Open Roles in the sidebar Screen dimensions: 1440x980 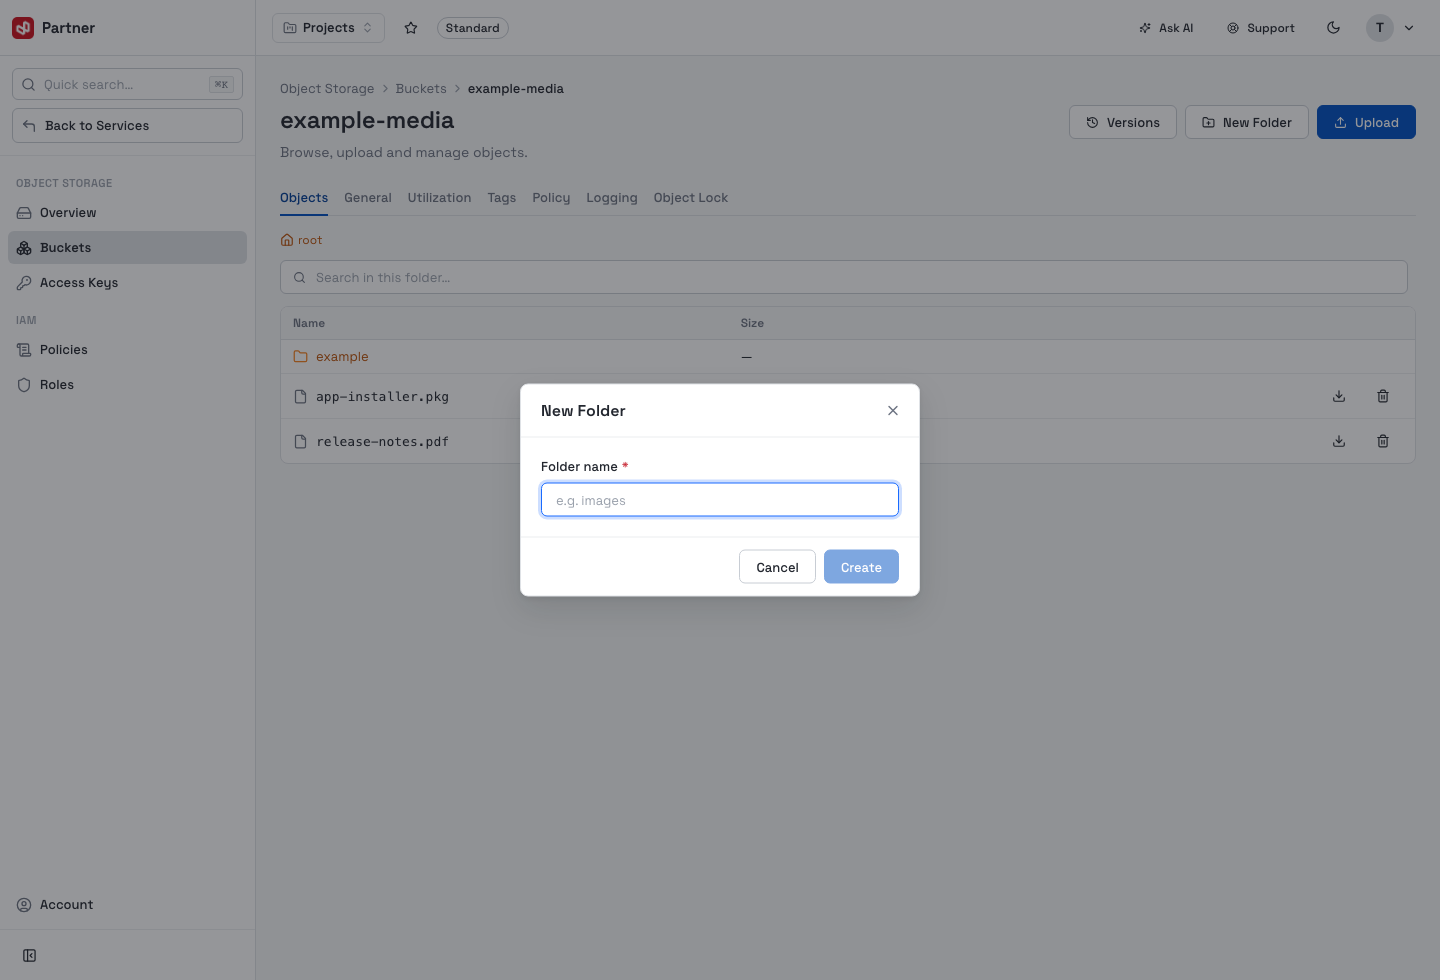(x=127, y=385)
